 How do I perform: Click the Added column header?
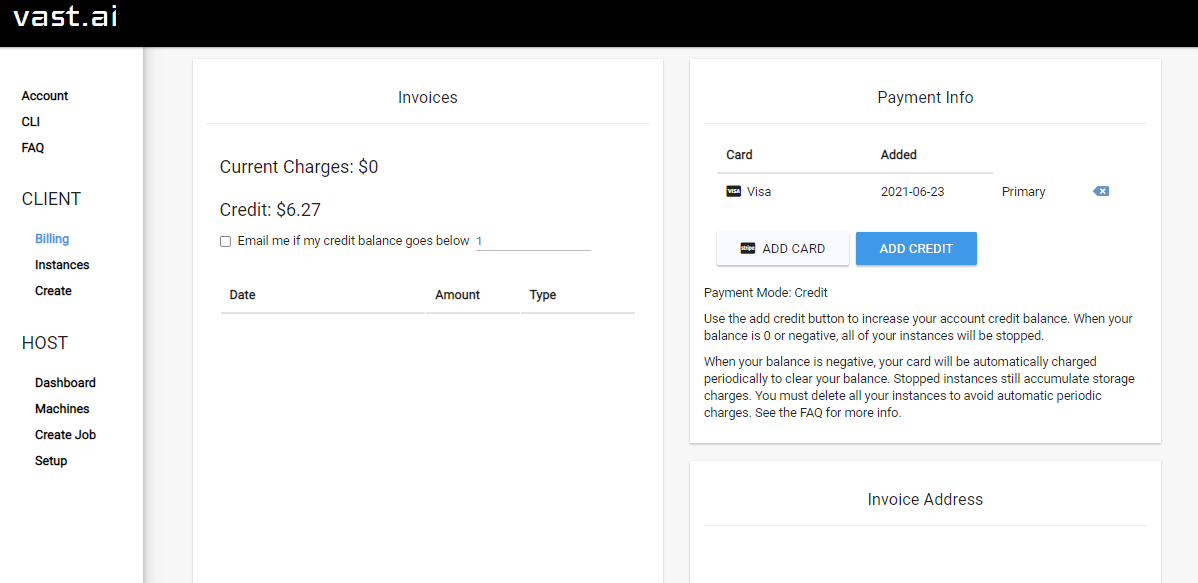pyautogui.click(x=898, y=154)
